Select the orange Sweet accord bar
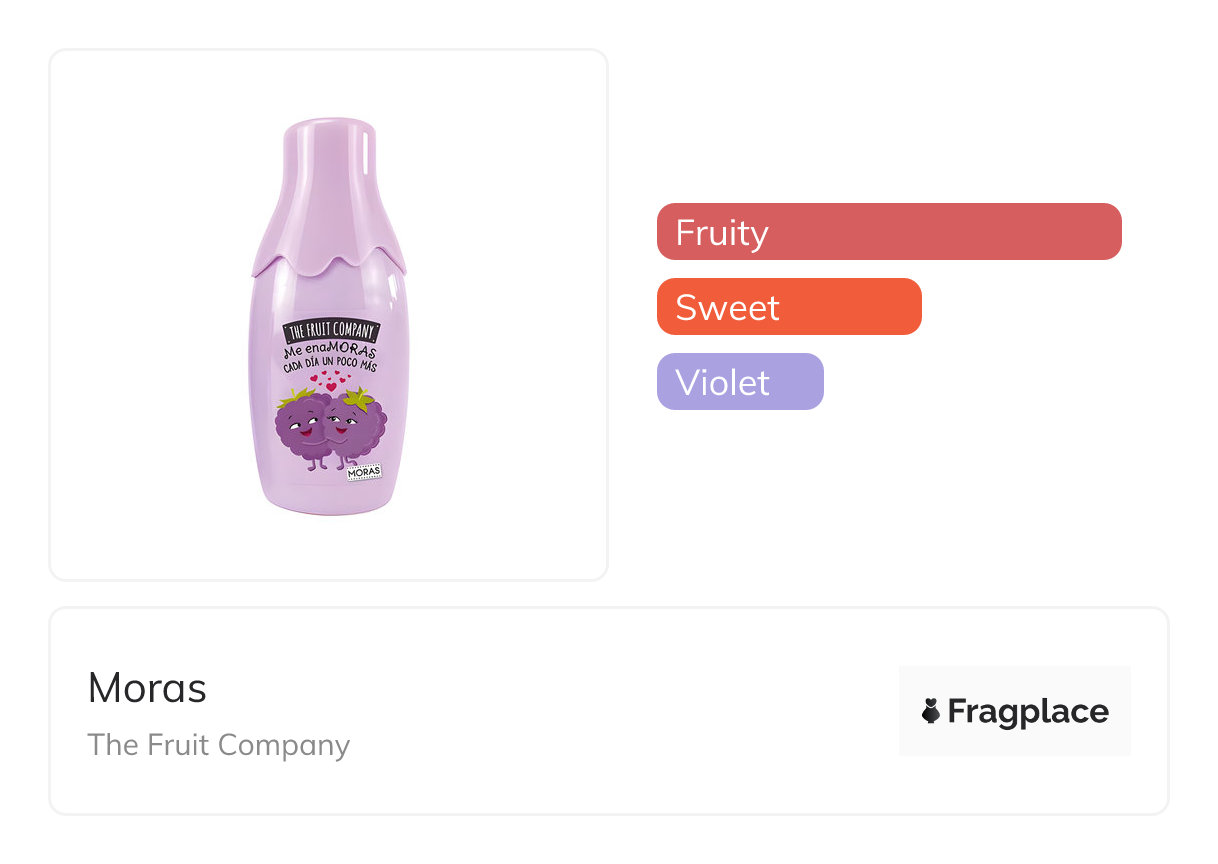 point(789,306)
